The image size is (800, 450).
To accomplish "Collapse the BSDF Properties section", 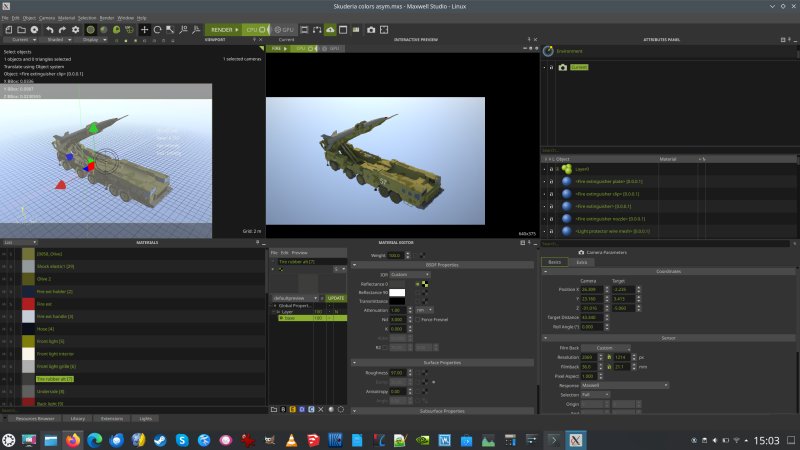I will coord(355,265).
